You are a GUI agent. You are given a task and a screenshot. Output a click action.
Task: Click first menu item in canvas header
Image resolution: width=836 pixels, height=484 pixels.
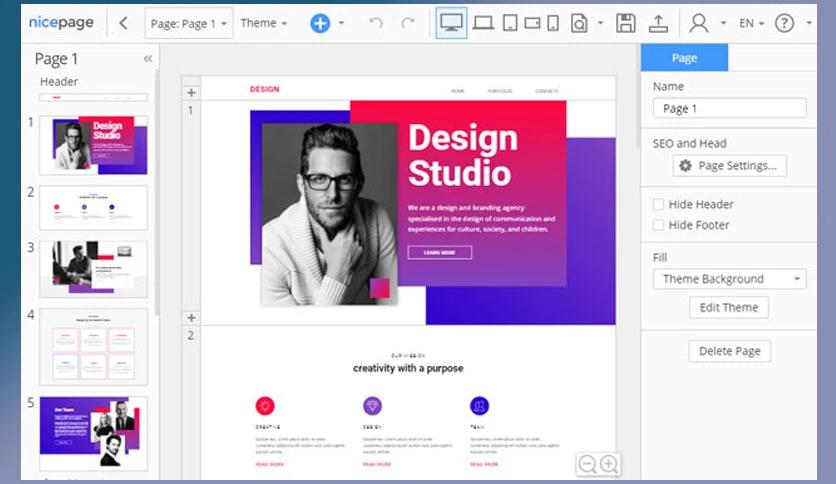tap(457, 91)
